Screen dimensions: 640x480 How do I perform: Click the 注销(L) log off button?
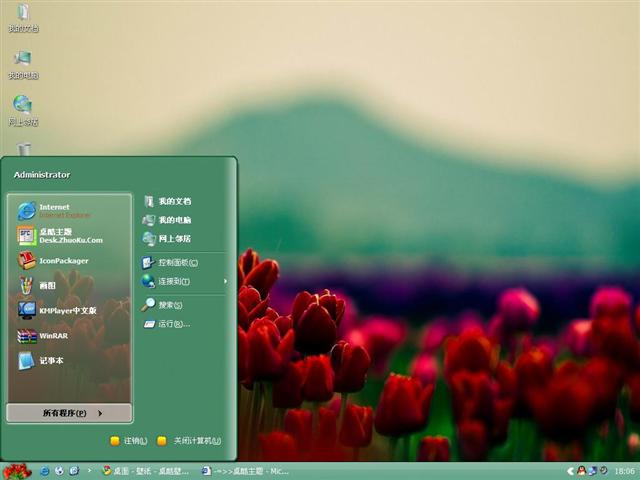[129, 441]
